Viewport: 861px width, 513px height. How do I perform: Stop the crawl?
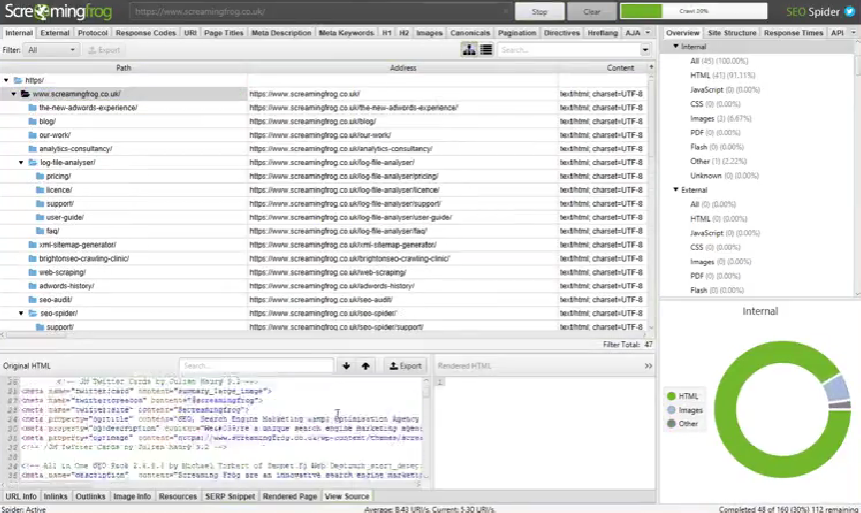click(539, 12)
